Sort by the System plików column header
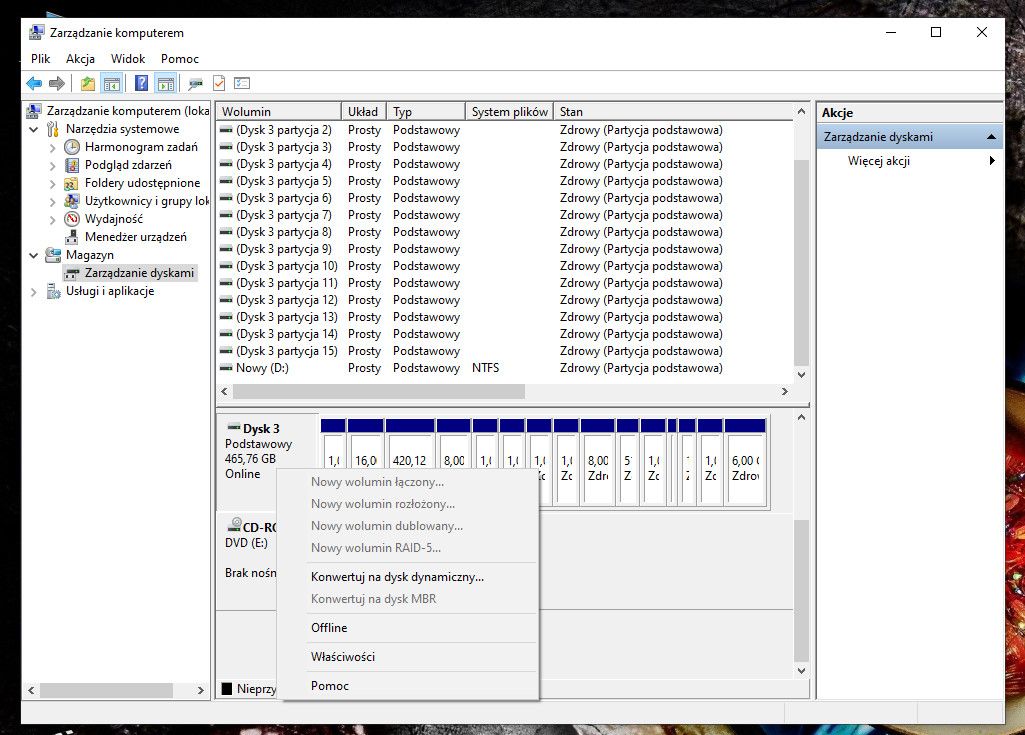Screen dimensions: 1025x735 [x=510, y=111]
